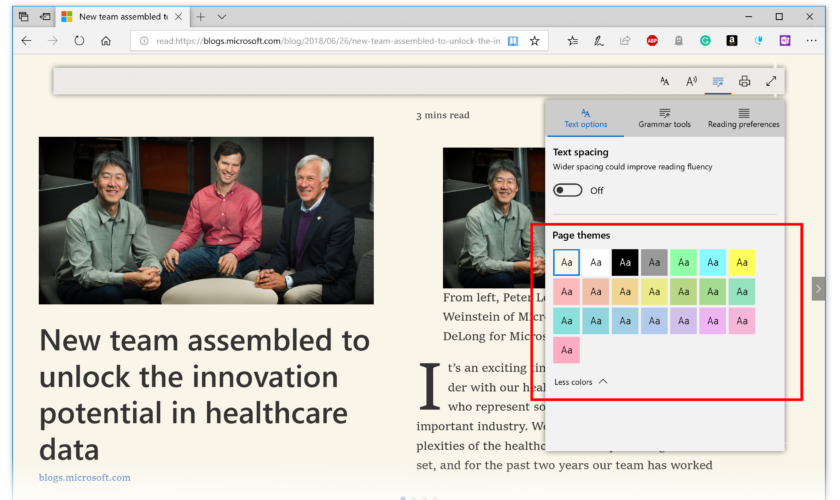Screen dimensions: 840x500
Task: Open the Read aloud tool
Action: click(x=691, y=81)
